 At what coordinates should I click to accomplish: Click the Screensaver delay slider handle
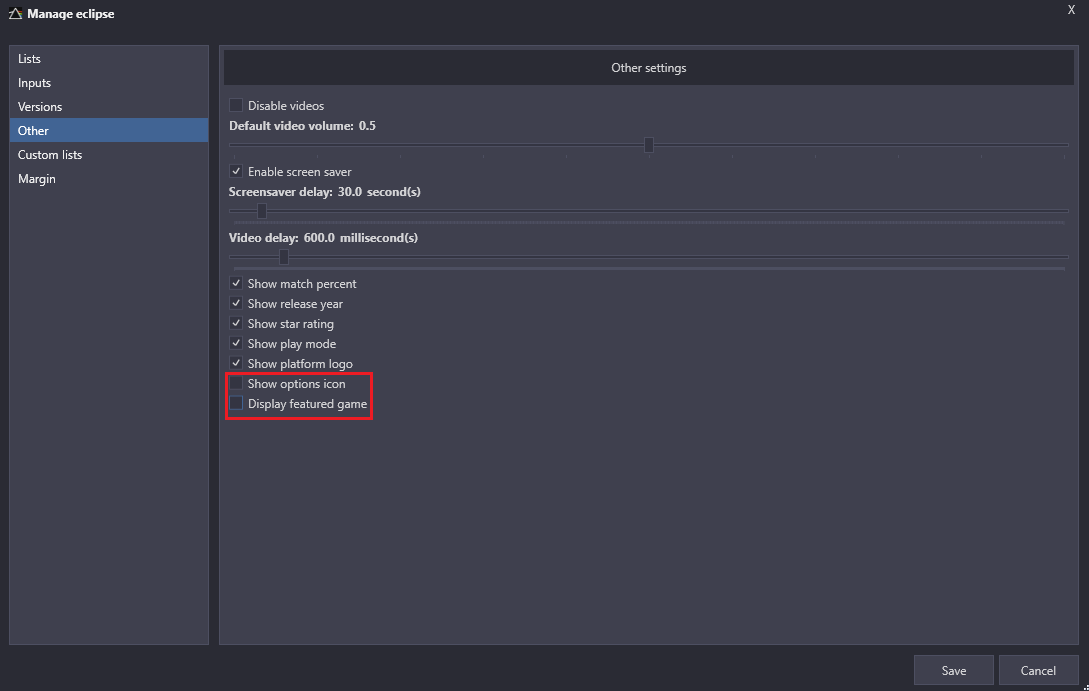pos(262,210)
